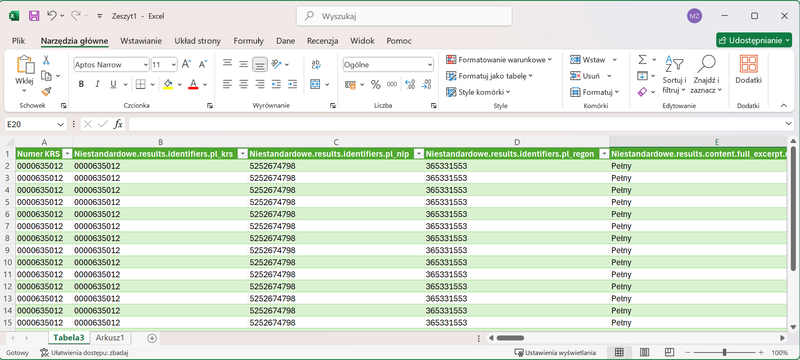Switch to Page Break Preview in status bar

pyautogui.click(x=669, y=352)
